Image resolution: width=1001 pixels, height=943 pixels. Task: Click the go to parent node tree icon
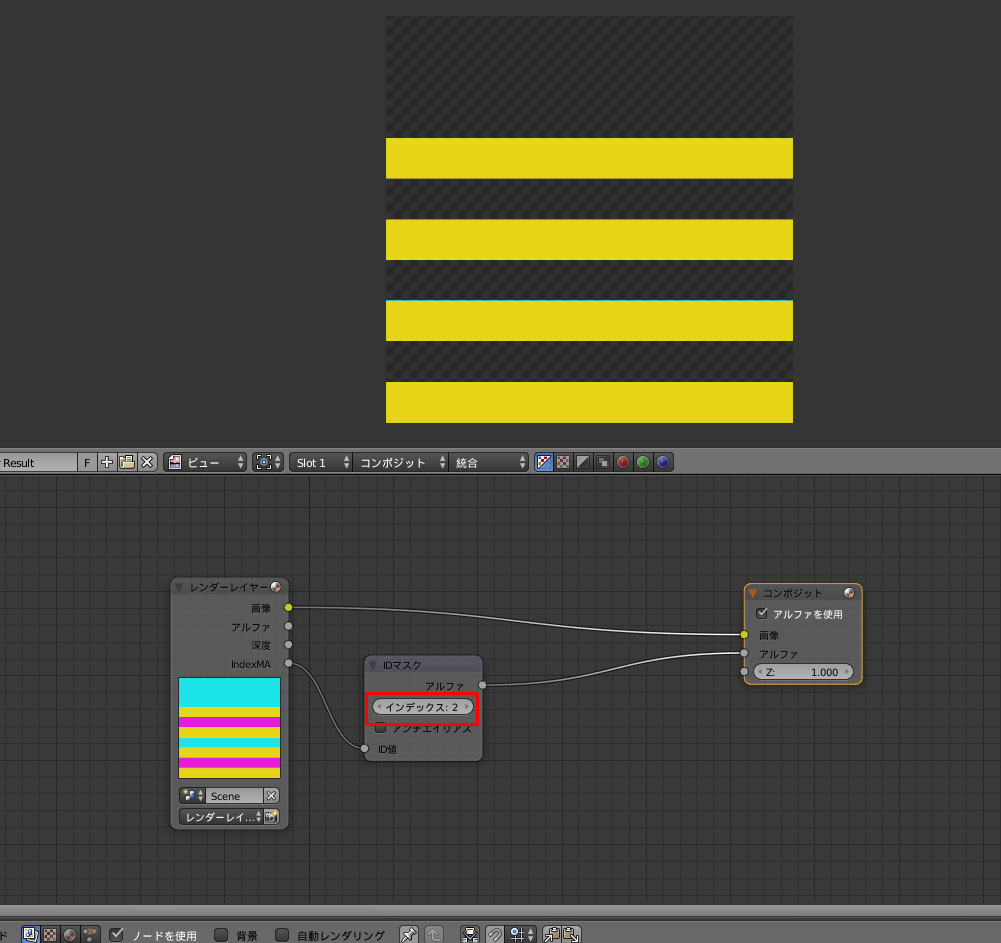pos(433,934)
